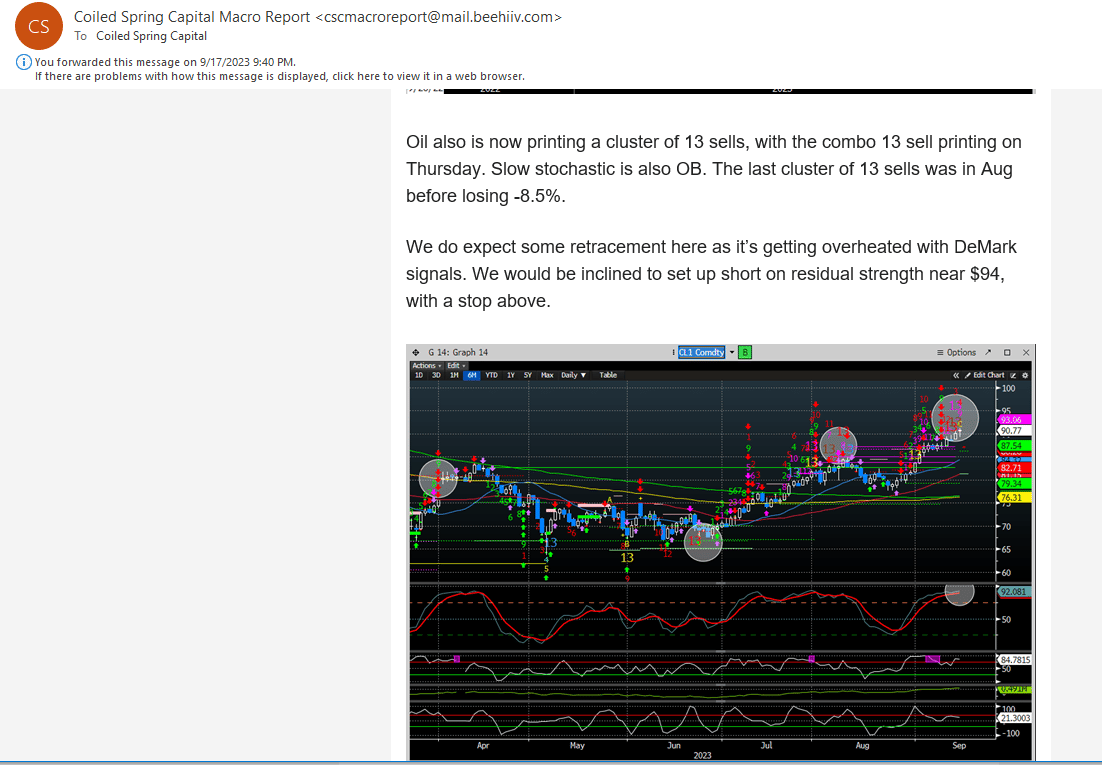Screen dimensions: 1102x765
Task: Click the 92.081 stochastic value label
Action: 1013,592
